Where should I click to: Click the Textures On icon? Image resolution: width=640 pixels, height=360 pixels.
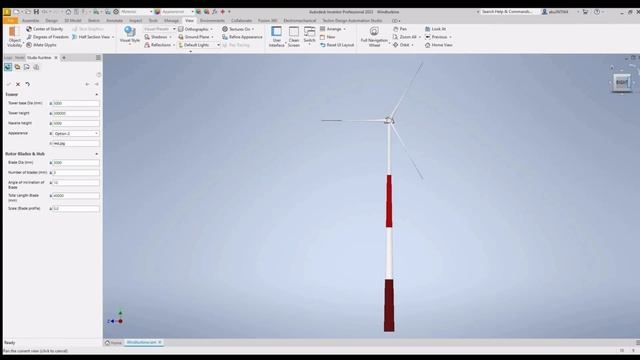(x=224, y=29)
